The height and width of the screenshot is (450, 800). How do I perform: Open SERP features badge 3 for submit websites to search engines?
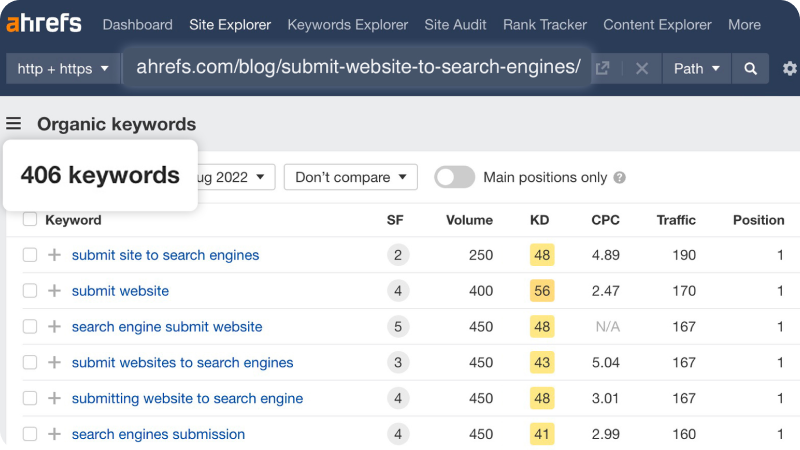(x=398, y=362)
